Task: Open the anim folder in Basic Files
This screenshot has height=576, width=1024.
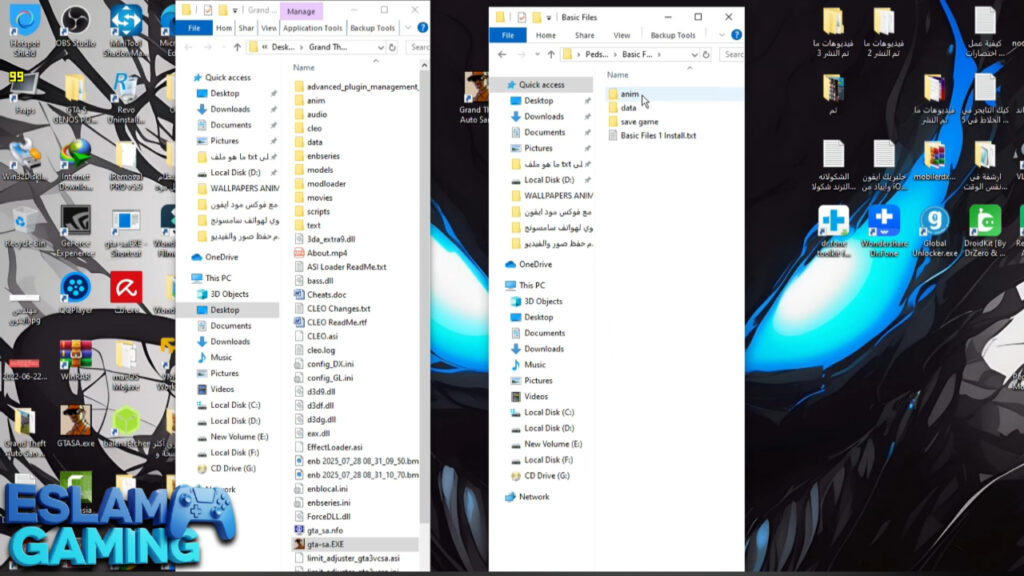Action: [629, 94]
